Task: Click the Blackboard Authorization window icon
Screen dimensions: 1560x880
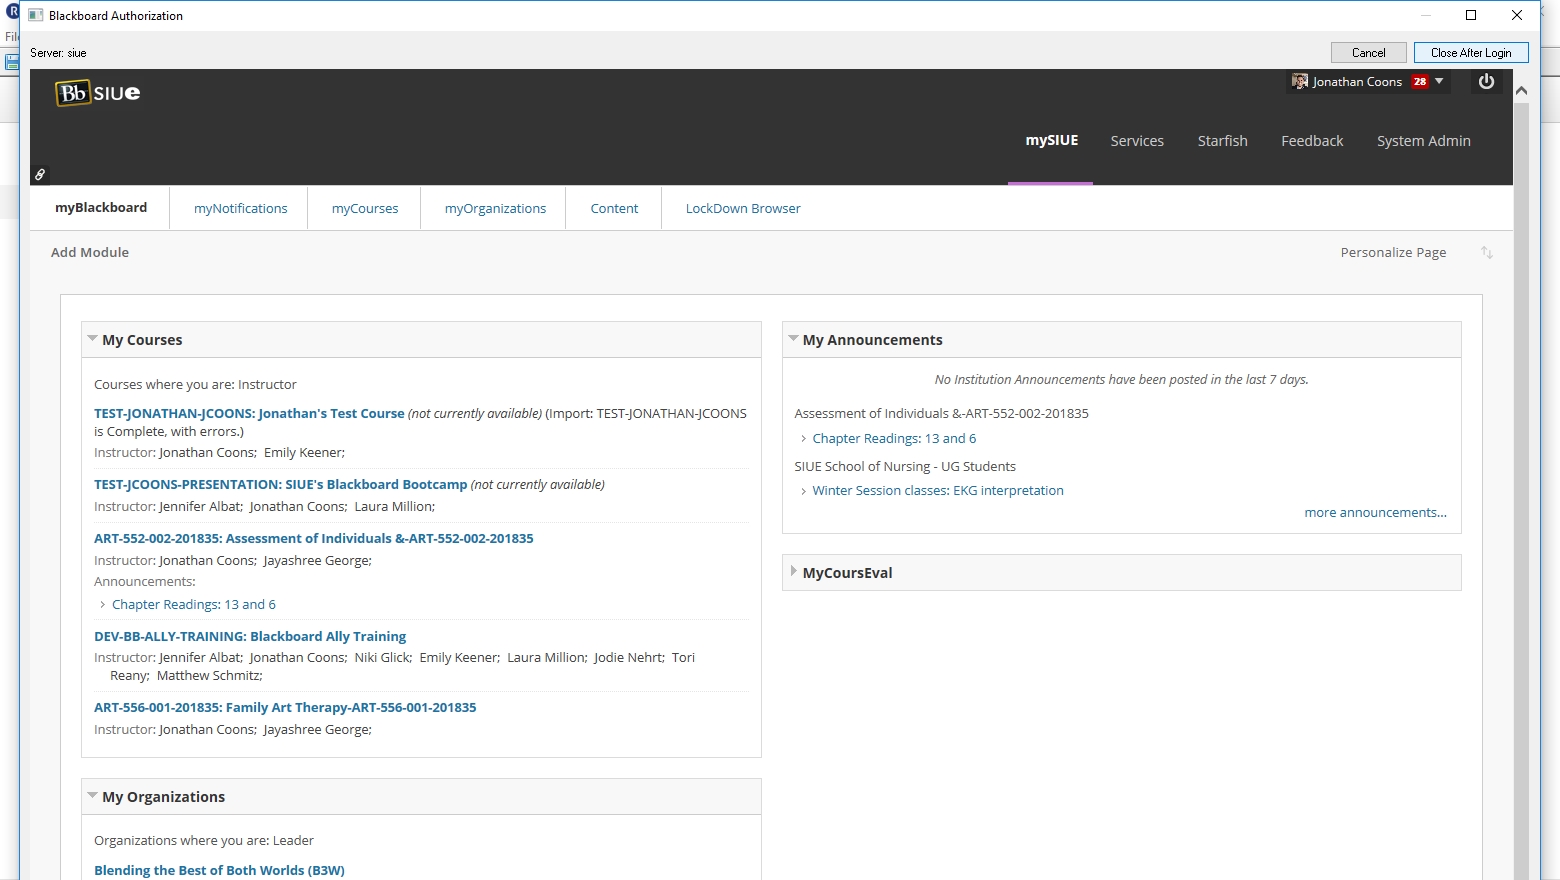Action: pyautogui.click(x=36, y=16)
